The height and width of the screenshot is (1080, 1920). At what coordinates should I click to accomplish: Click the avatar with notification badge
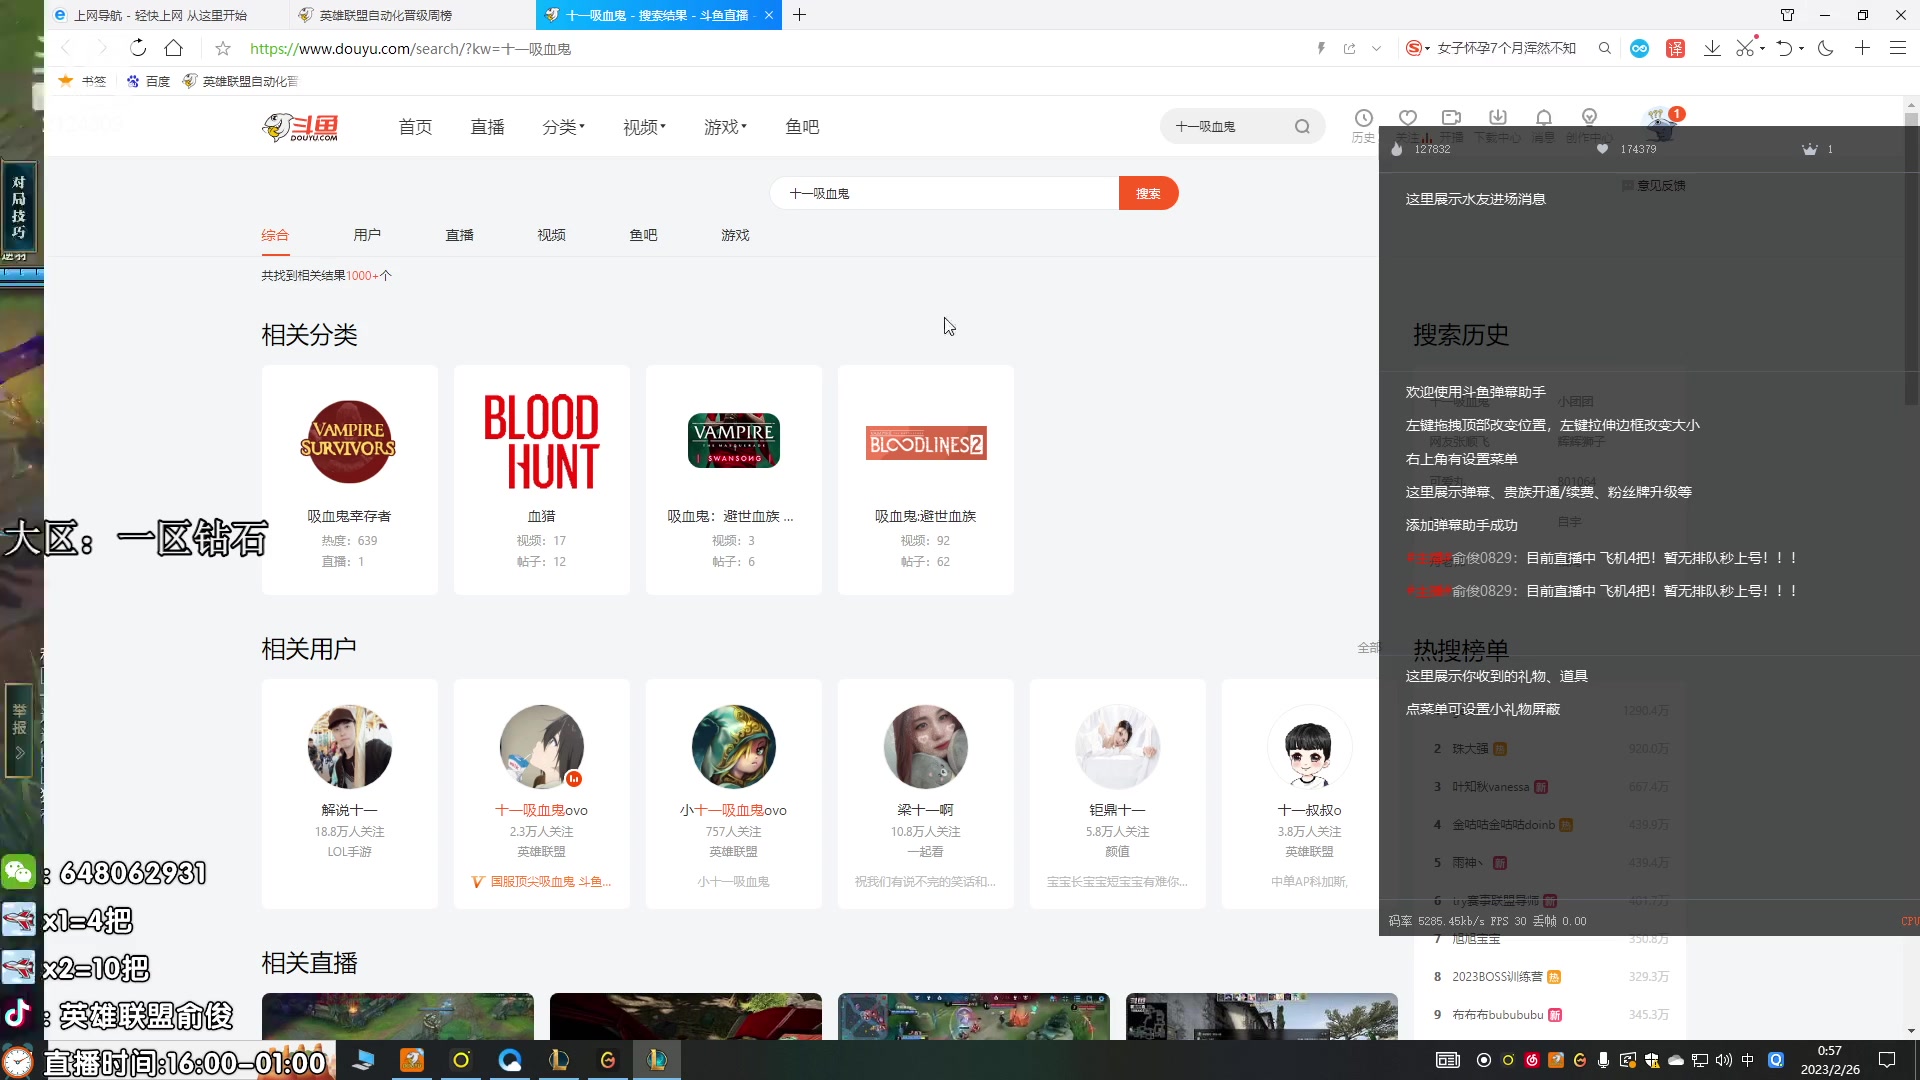(x=1661, y=124)
